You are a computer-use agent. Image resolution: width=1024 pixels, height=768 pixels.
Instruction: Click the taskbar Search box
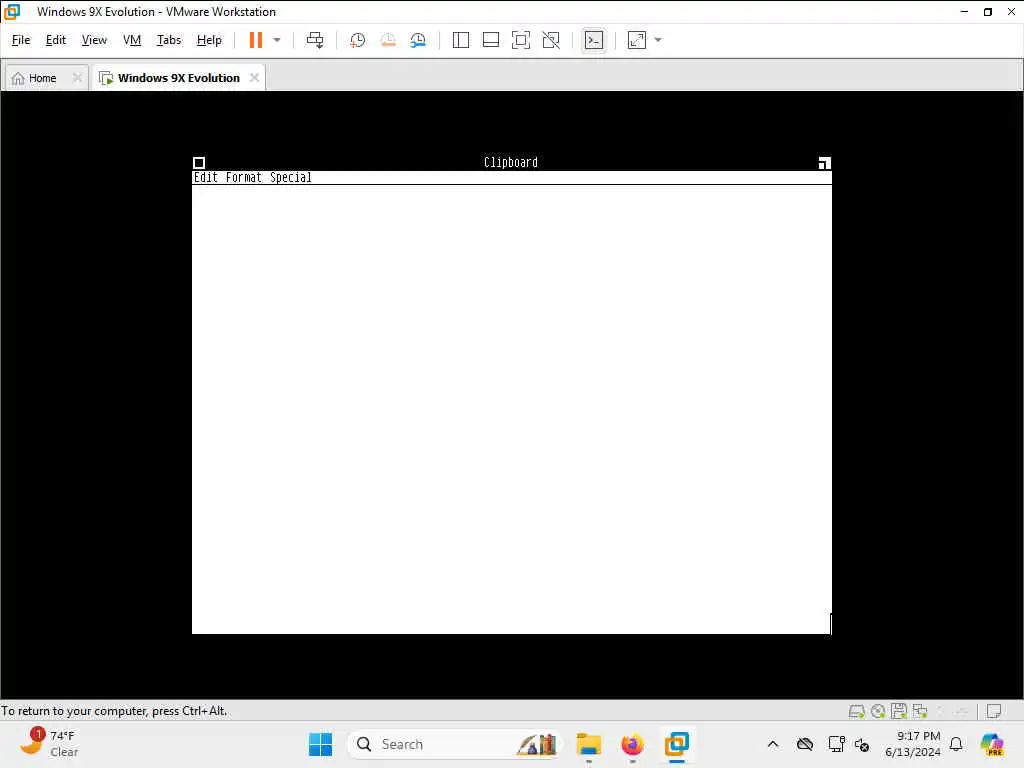pyautogui.click(x=455, y=744)
